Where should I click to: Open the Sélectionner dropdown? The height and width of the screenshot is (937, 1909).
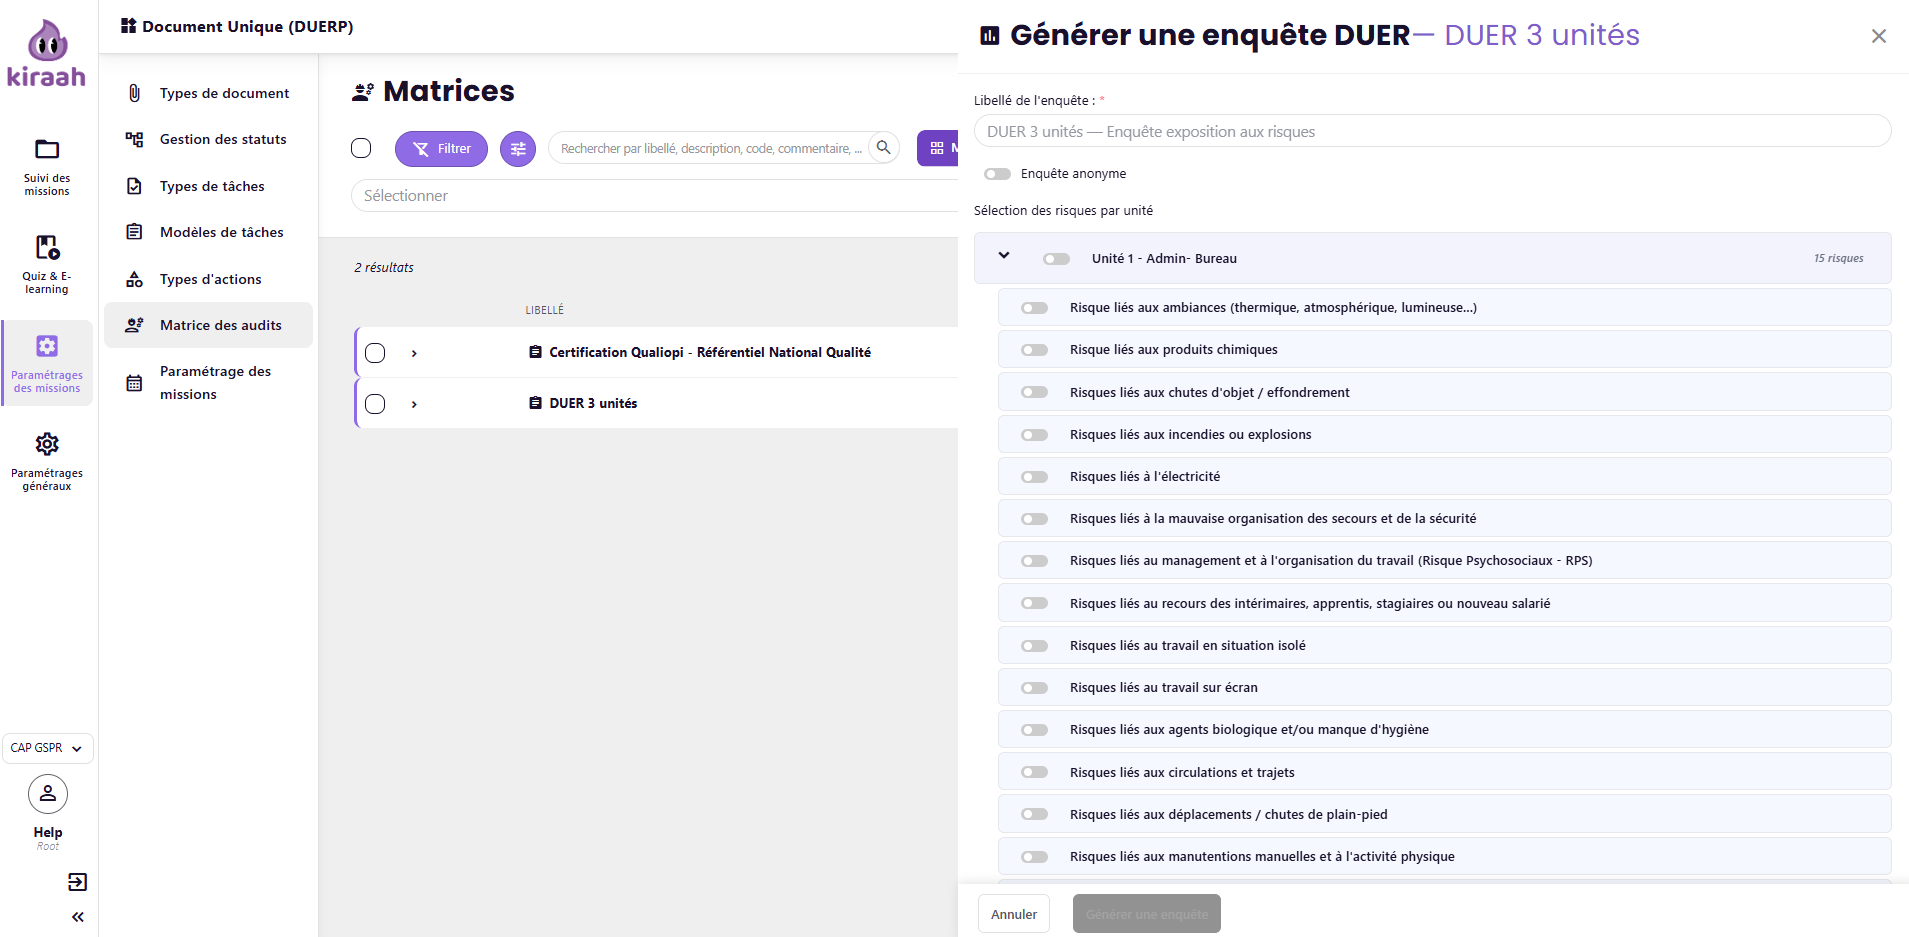[654, 196]
